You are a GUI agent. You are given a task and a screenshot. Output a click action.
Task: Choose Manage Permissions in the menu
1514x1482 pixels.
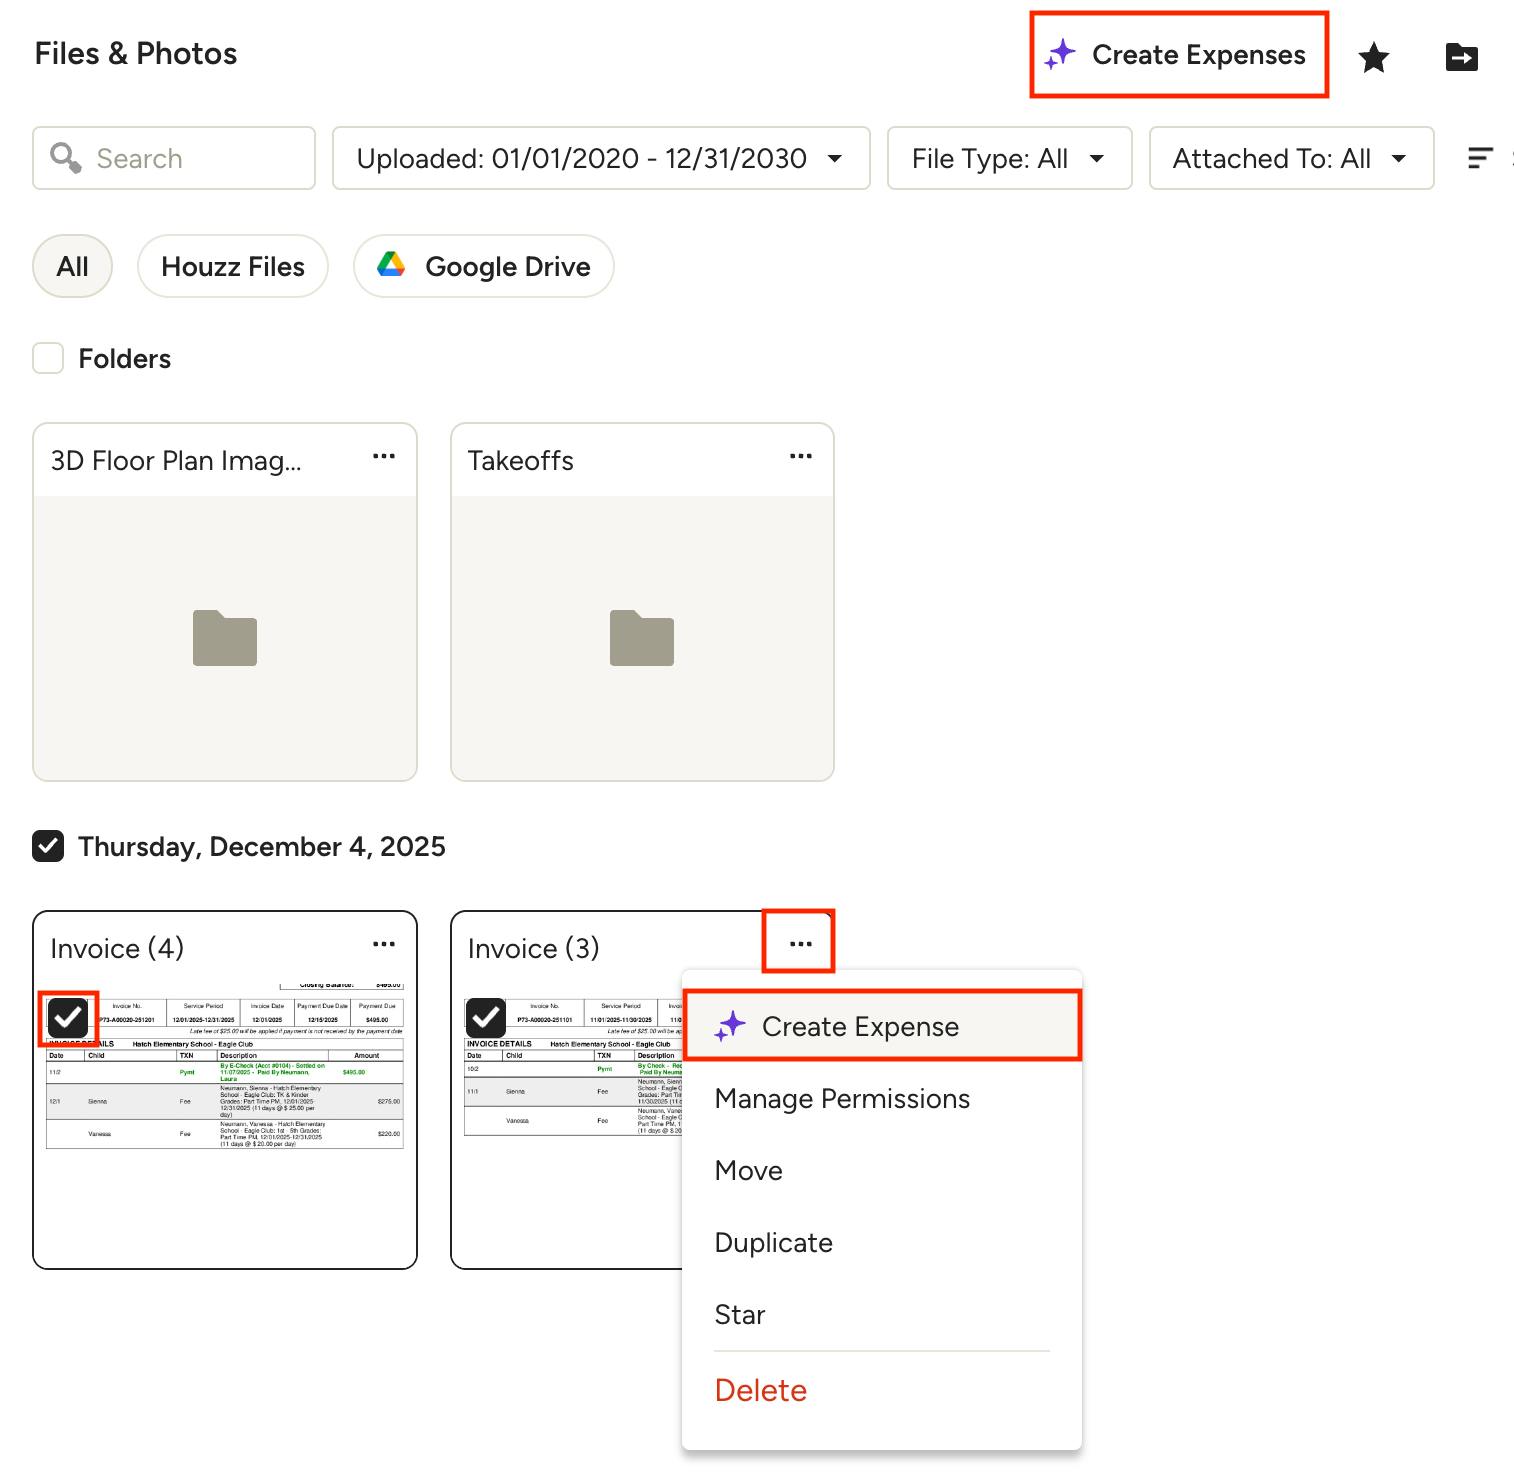842,1099
